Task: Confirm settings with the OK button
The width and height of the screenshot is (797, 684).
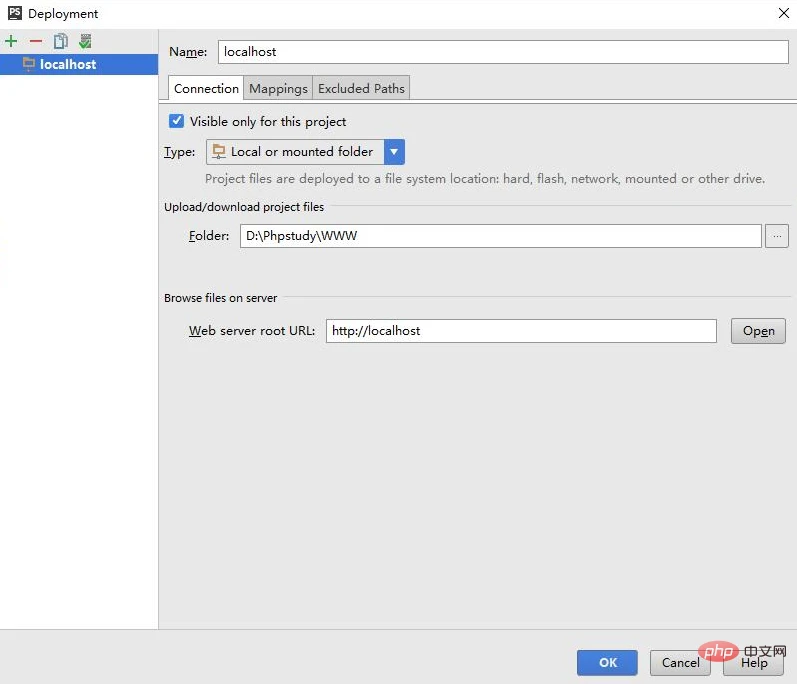Action: click(x=608, y=662)
